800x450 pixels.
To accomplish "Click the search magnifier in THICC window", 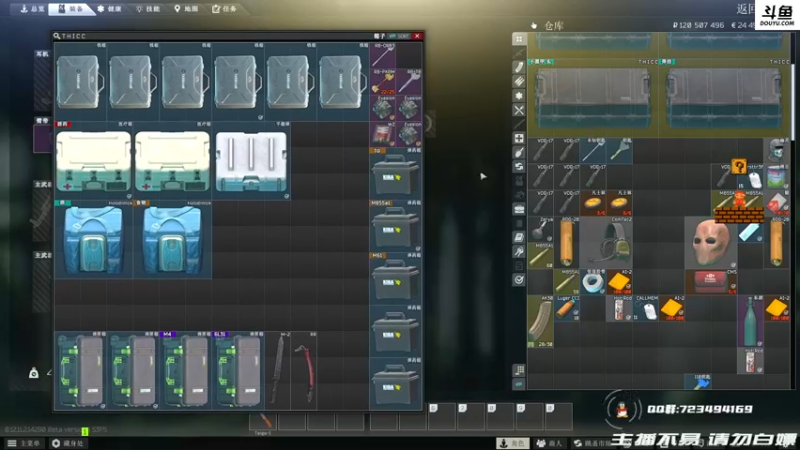I will (x=57, y=36).
